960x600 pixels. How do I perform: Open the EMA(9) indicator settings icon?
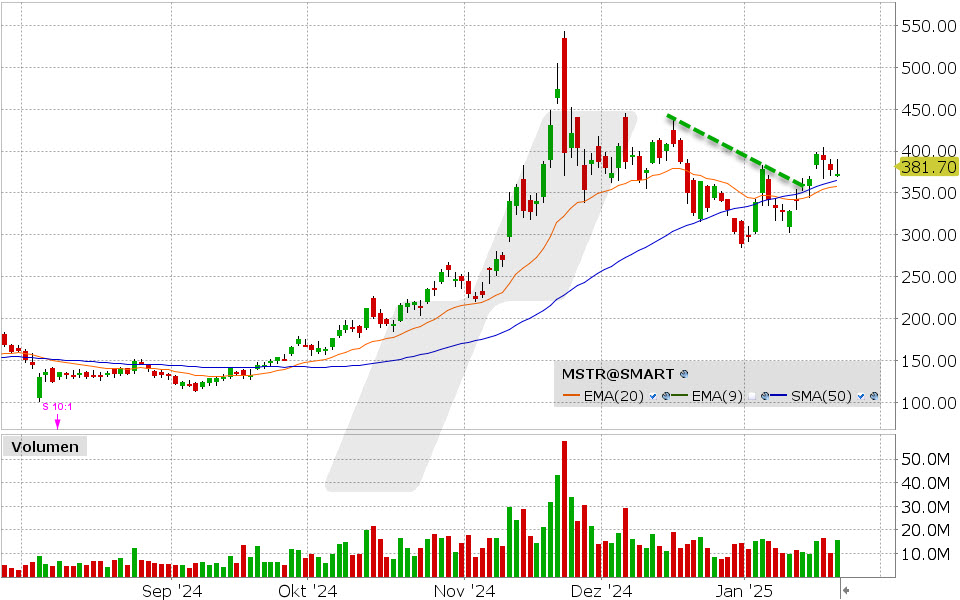(x=765, y=396)
